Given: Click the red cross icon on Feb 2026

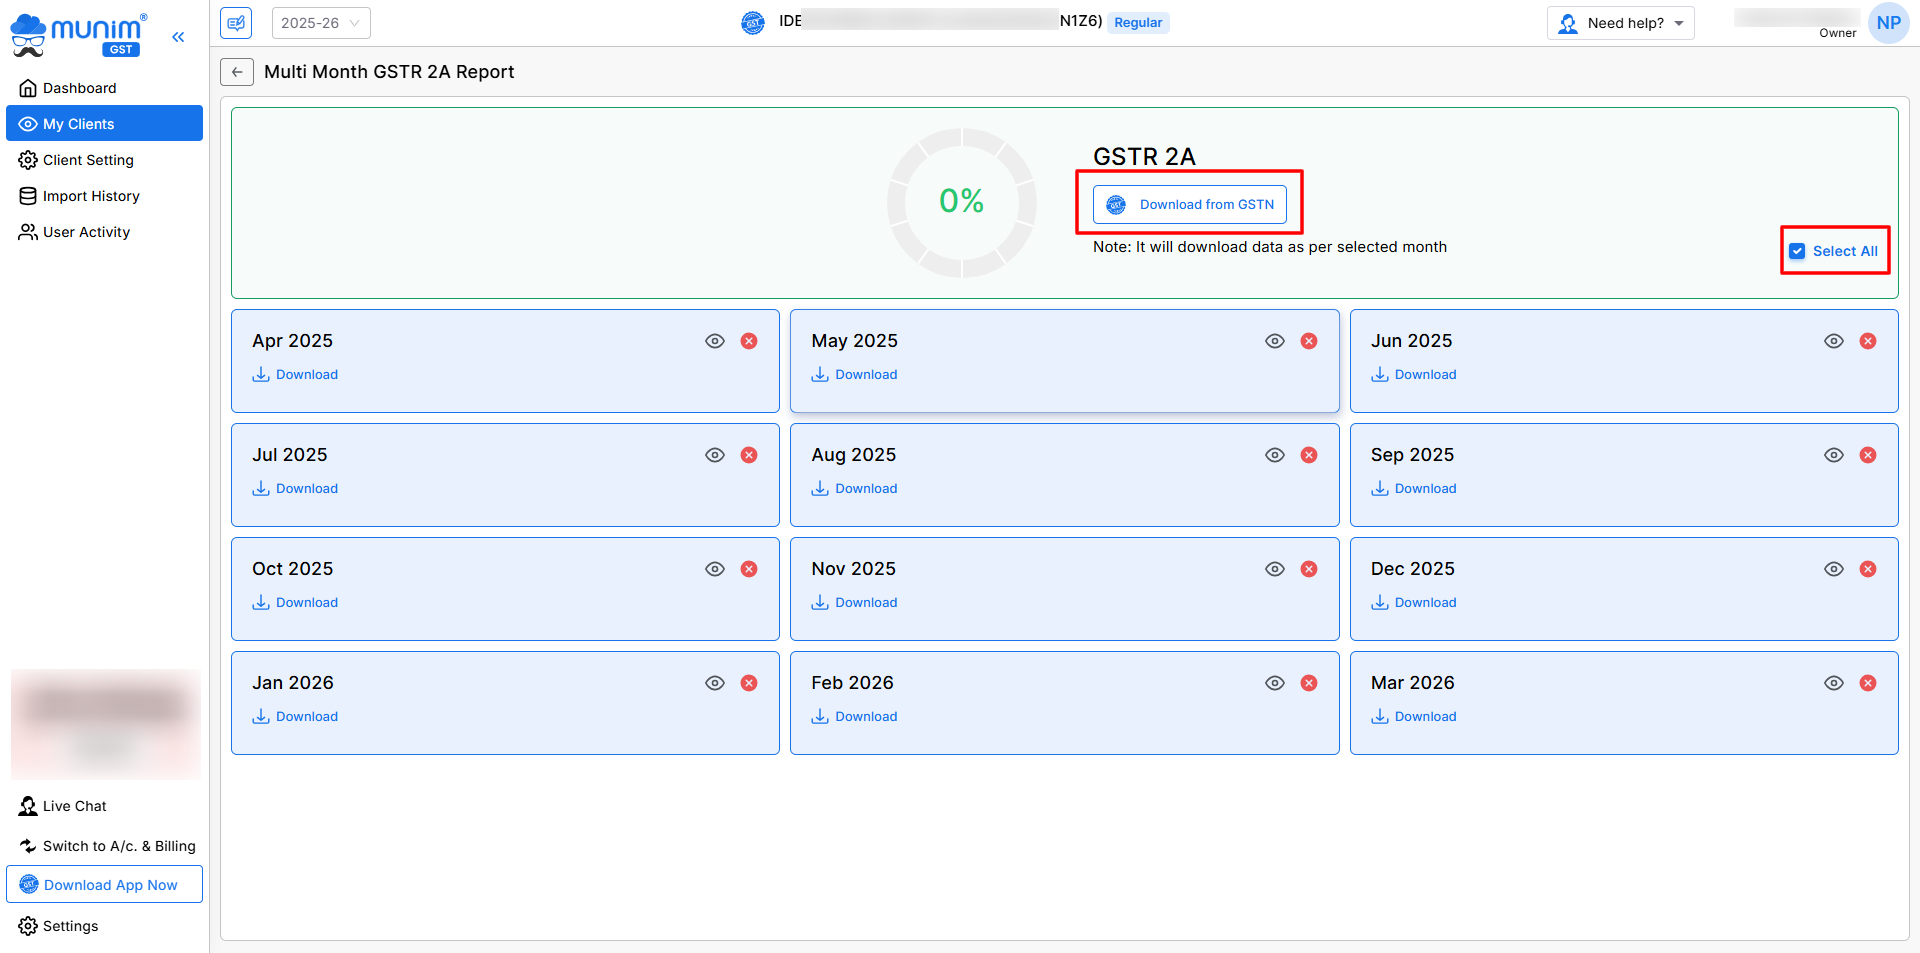Looking at the screenshot, I should pos(1308,683).
